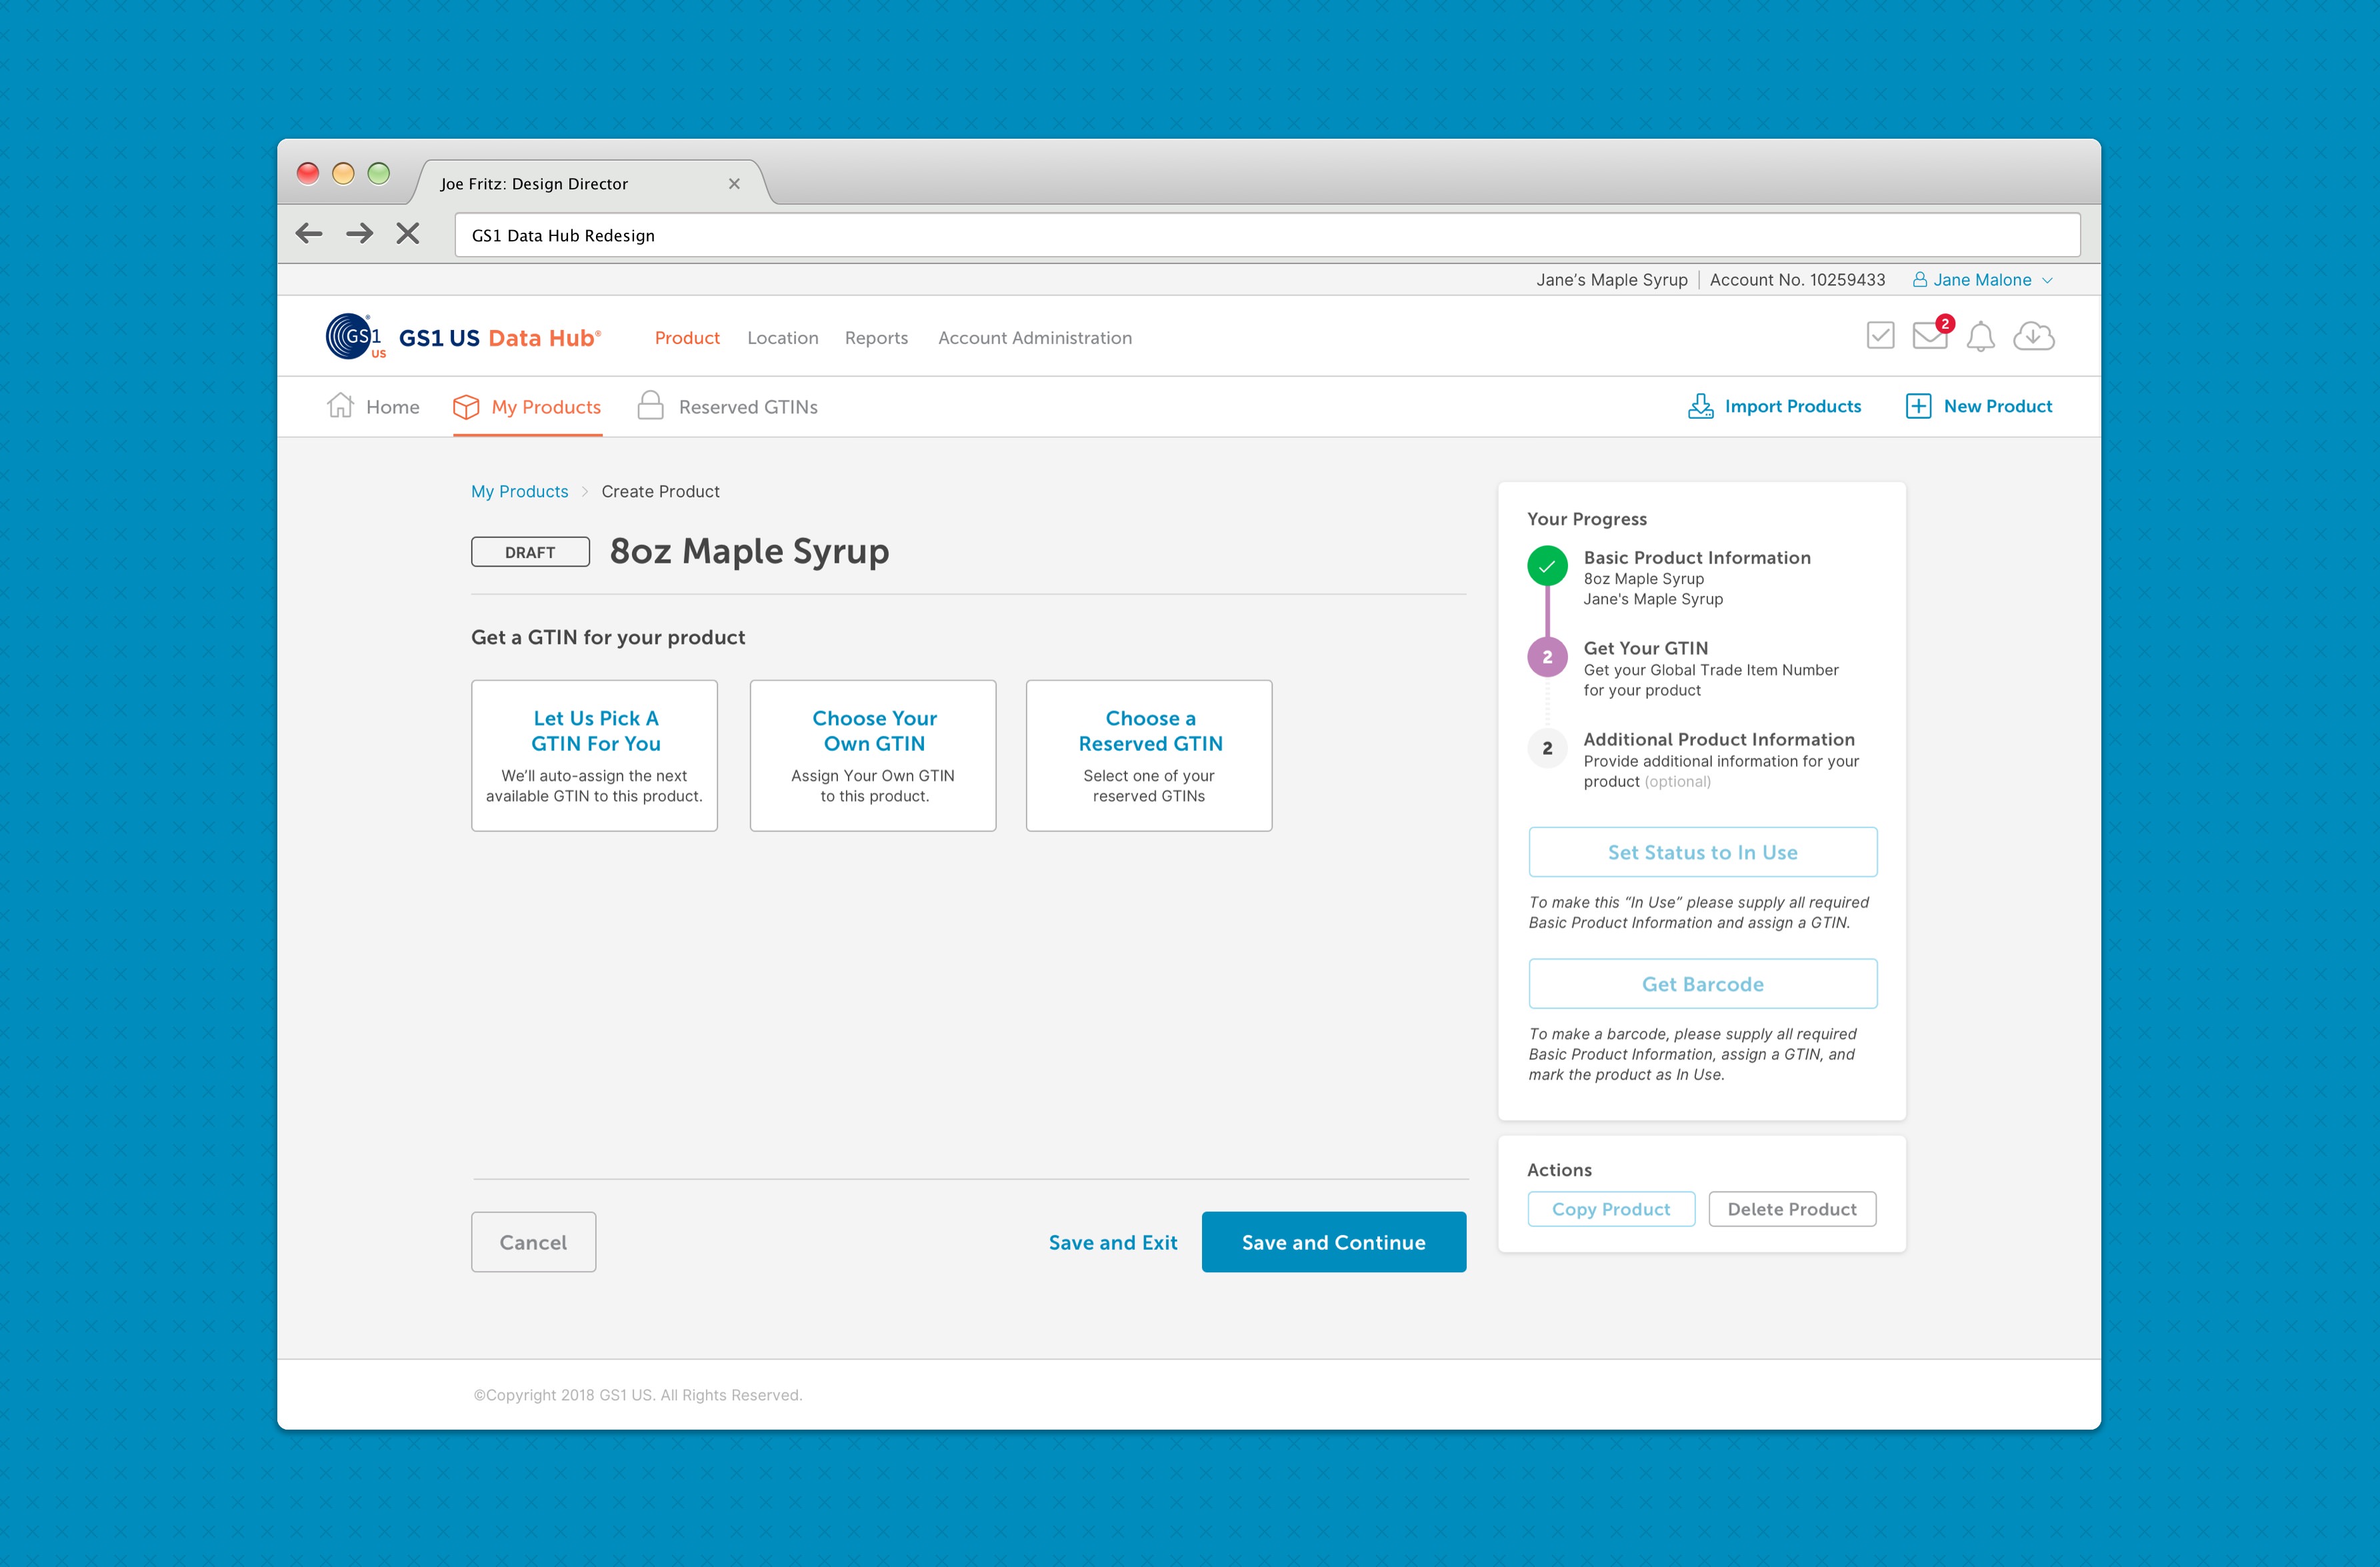Click the Cancel button

[x=533, y=1242]
